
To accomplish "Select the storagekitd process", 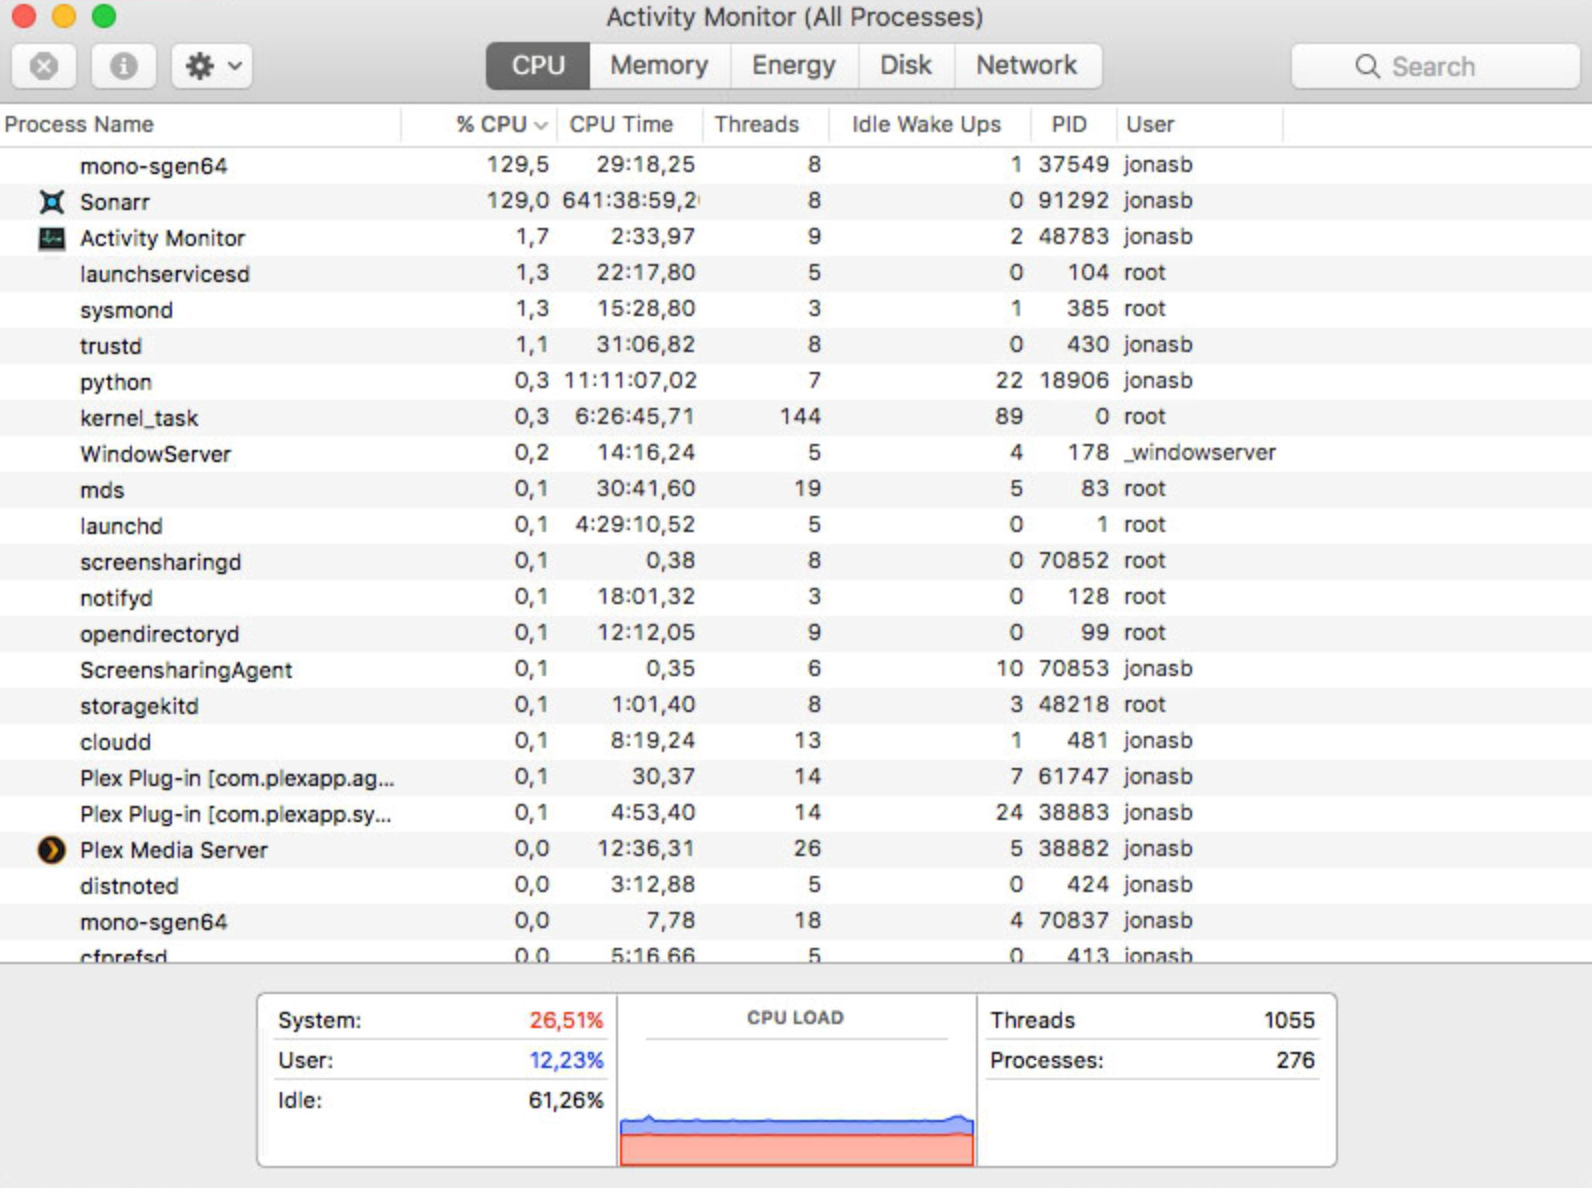I will pyautogui.click(x=796, y=705).
